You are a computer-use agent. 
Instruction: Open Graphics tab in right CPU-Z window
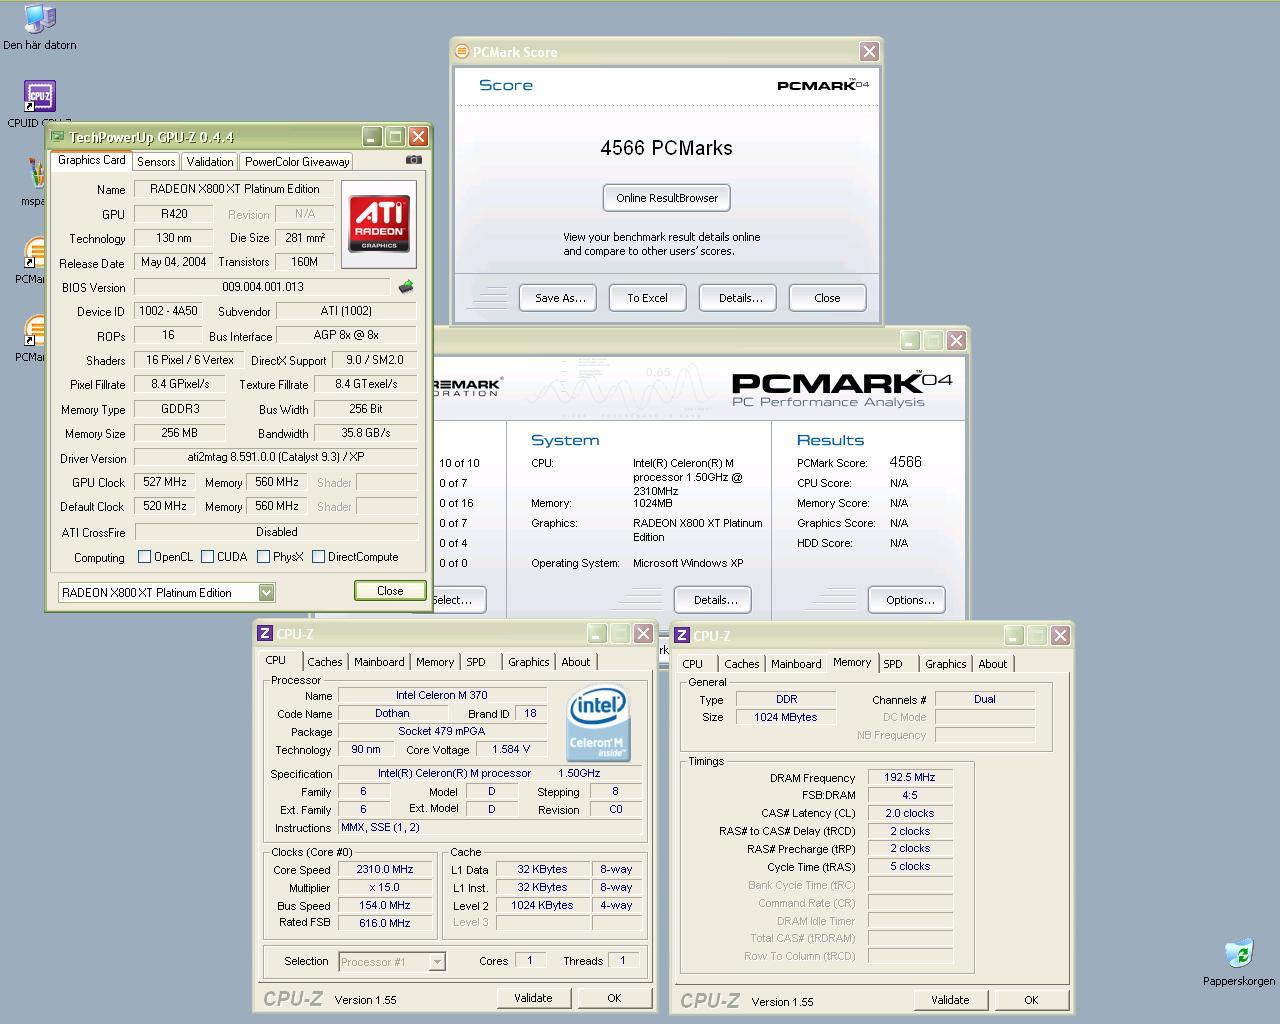click(x=945, y=664)
